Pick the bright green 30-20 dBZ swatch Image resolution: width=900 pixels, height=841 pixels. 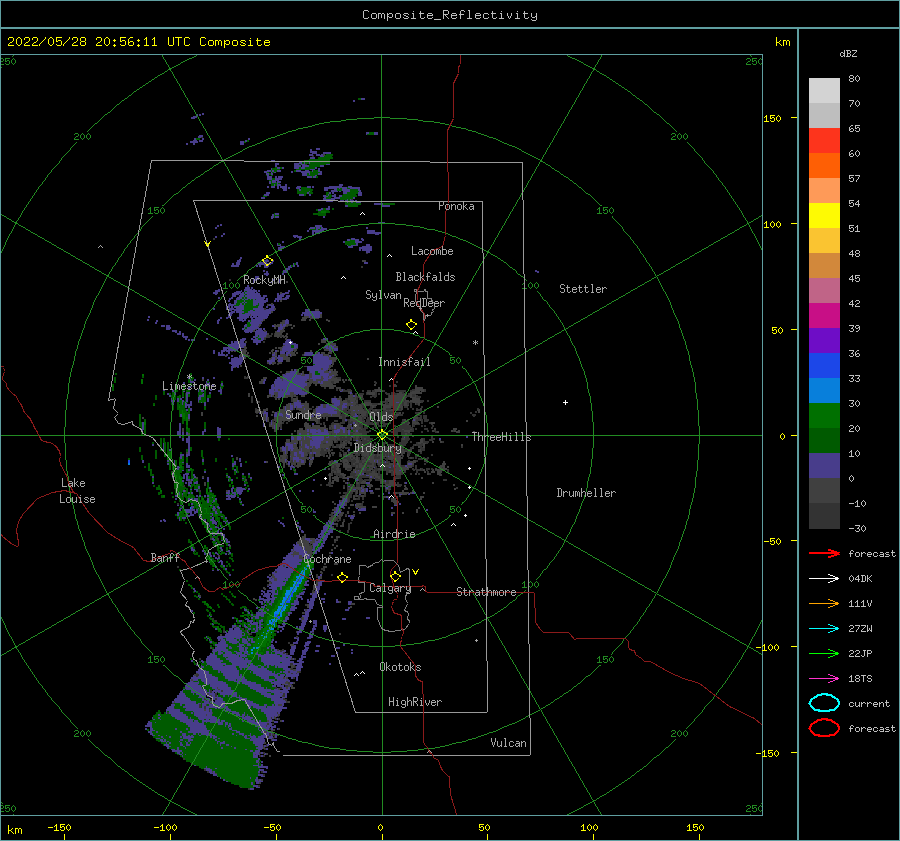coord(824,416)
